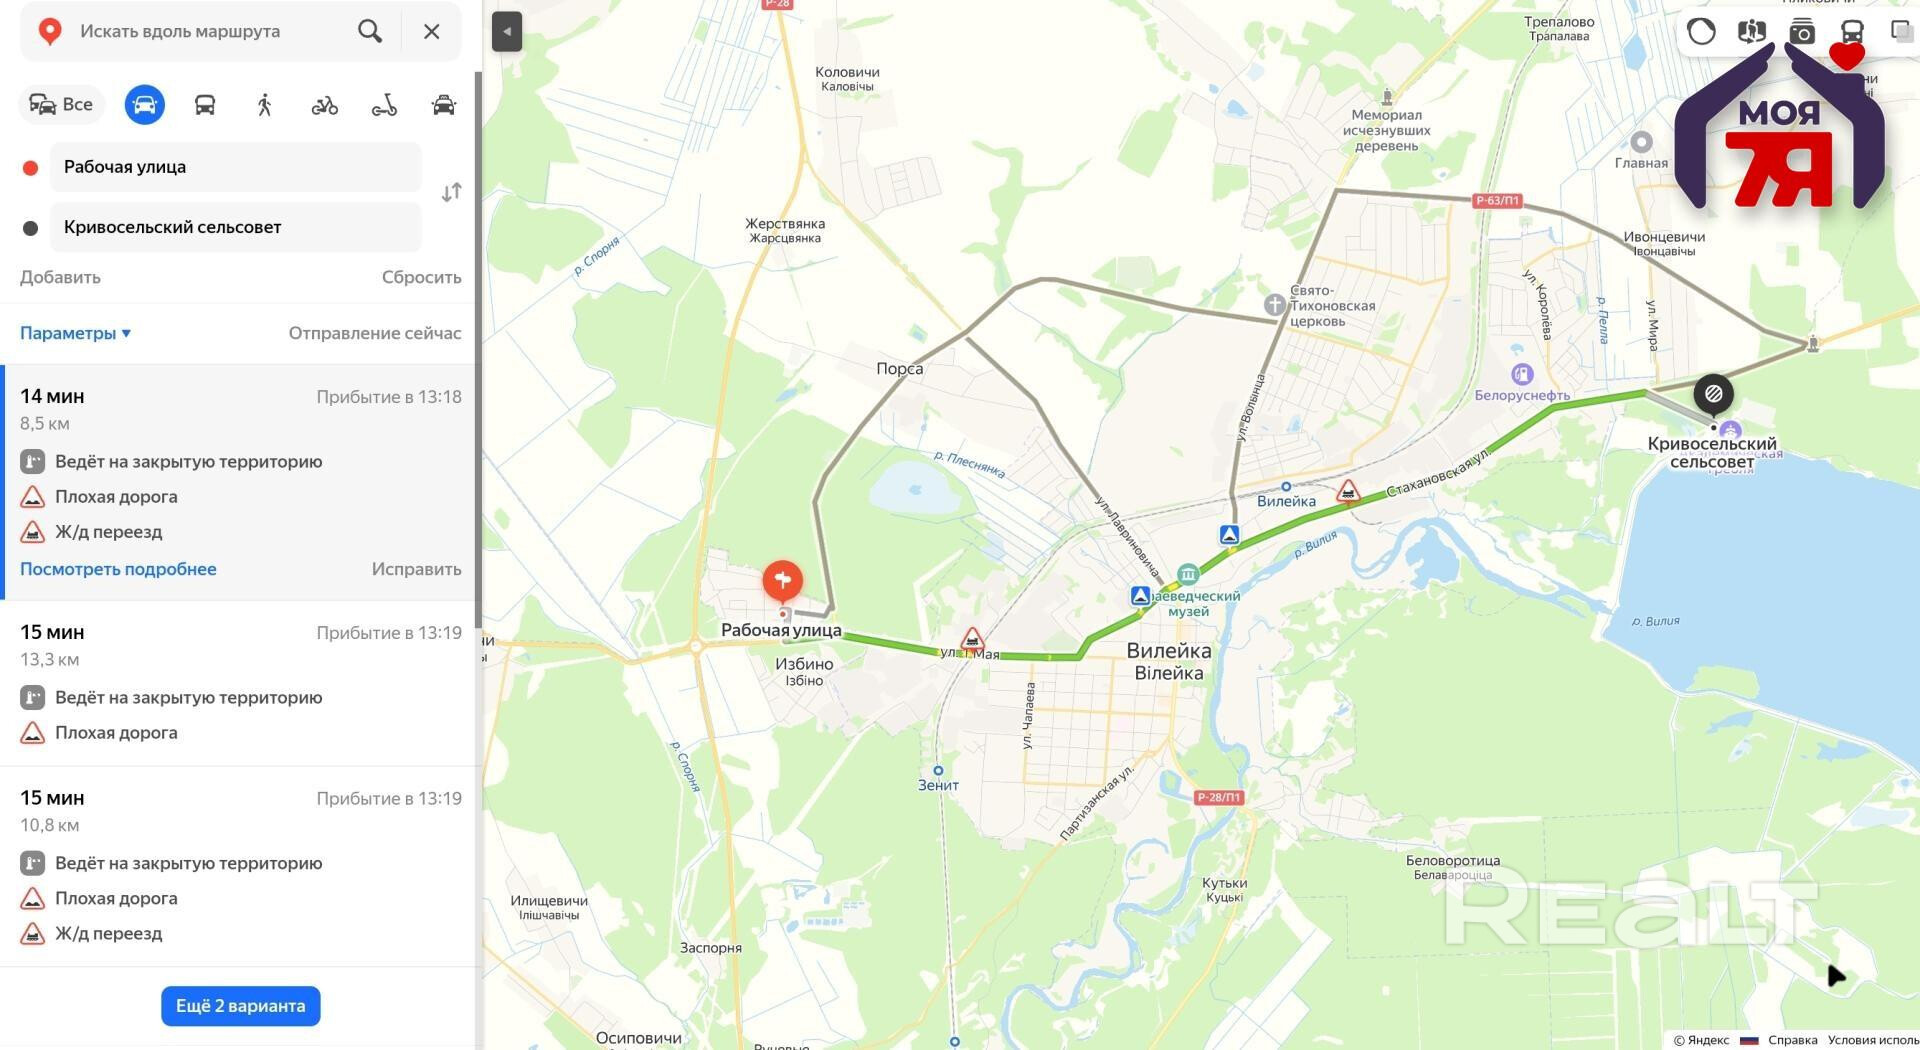1920x1050 pixels.
Task: Select the bicycle route mode
Action: point(324,105)
